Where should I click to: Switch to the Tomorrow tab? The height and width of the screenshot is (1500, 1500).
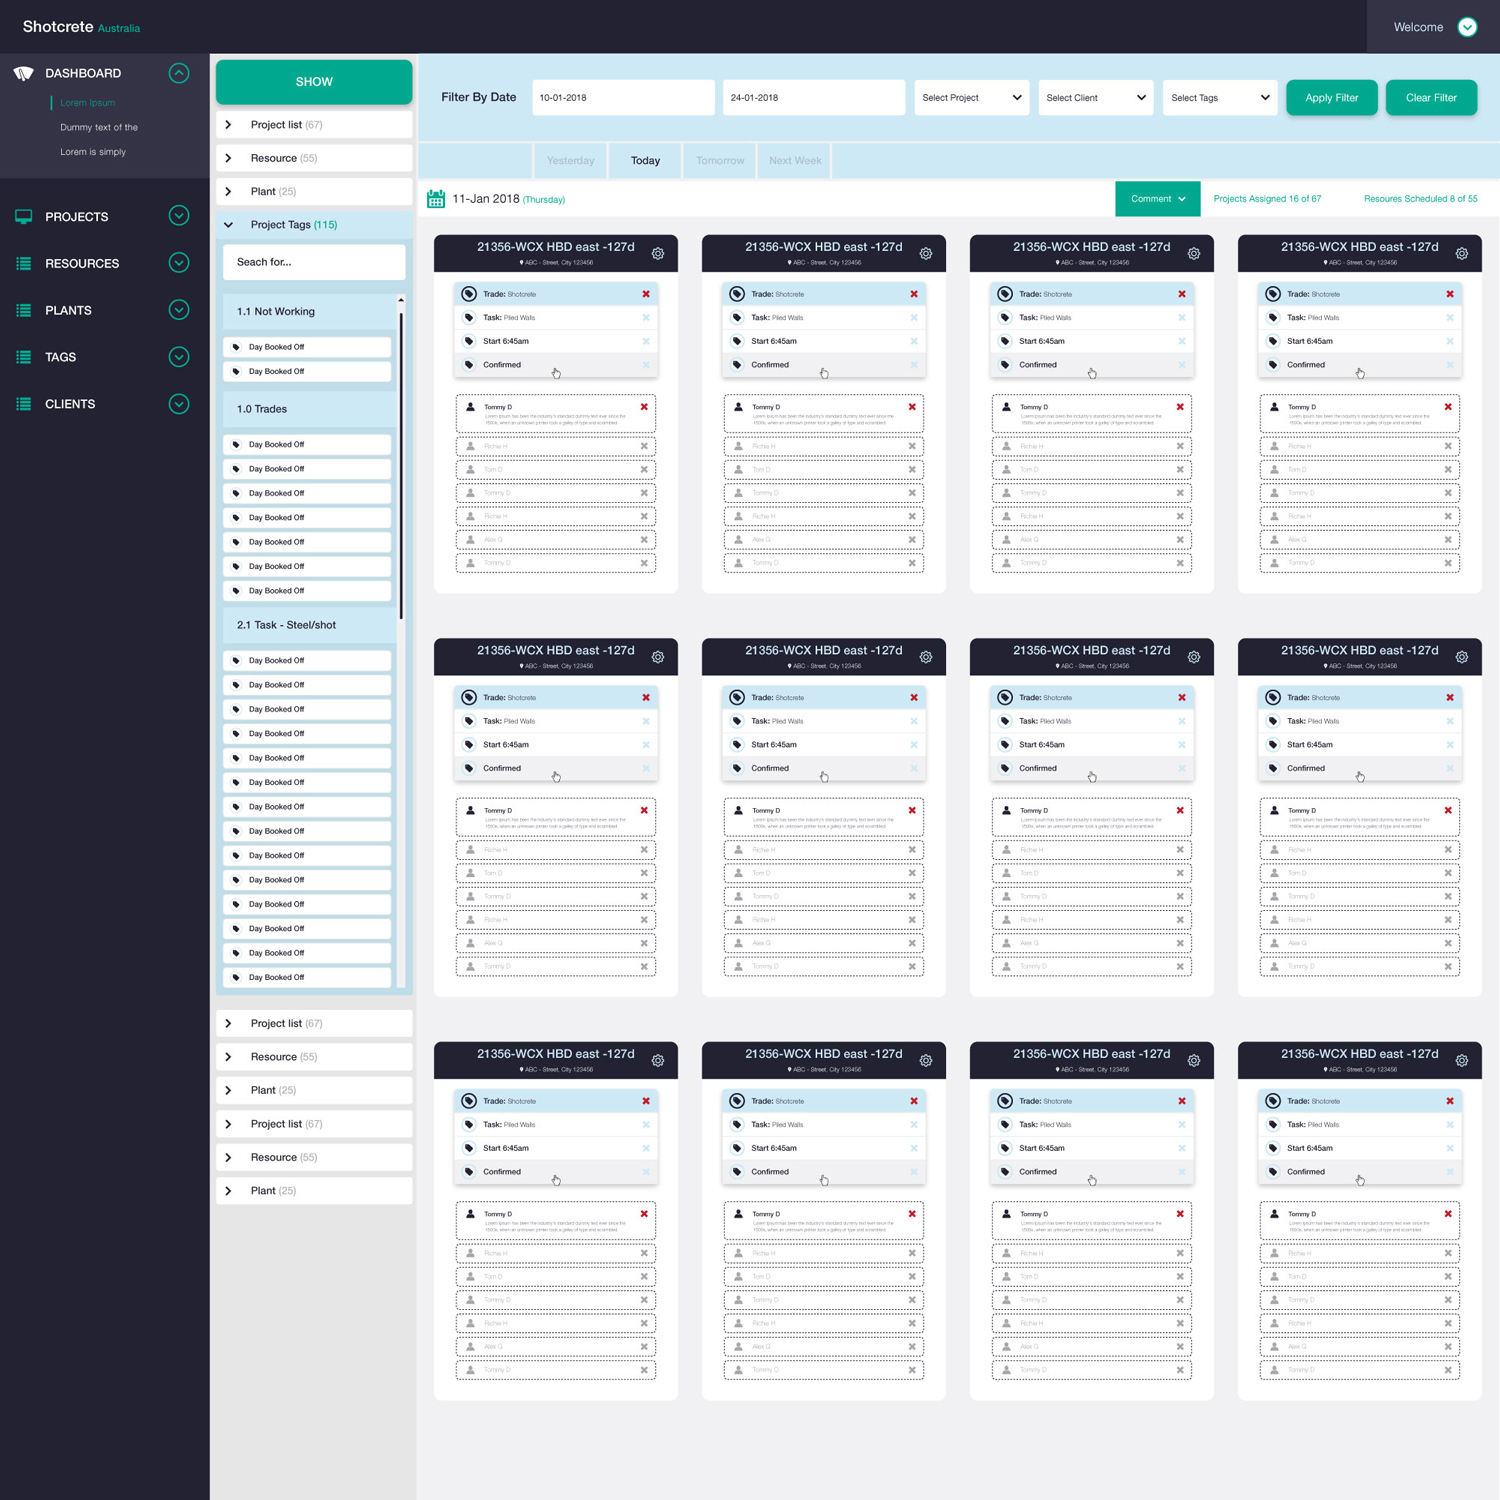(720, 161)
